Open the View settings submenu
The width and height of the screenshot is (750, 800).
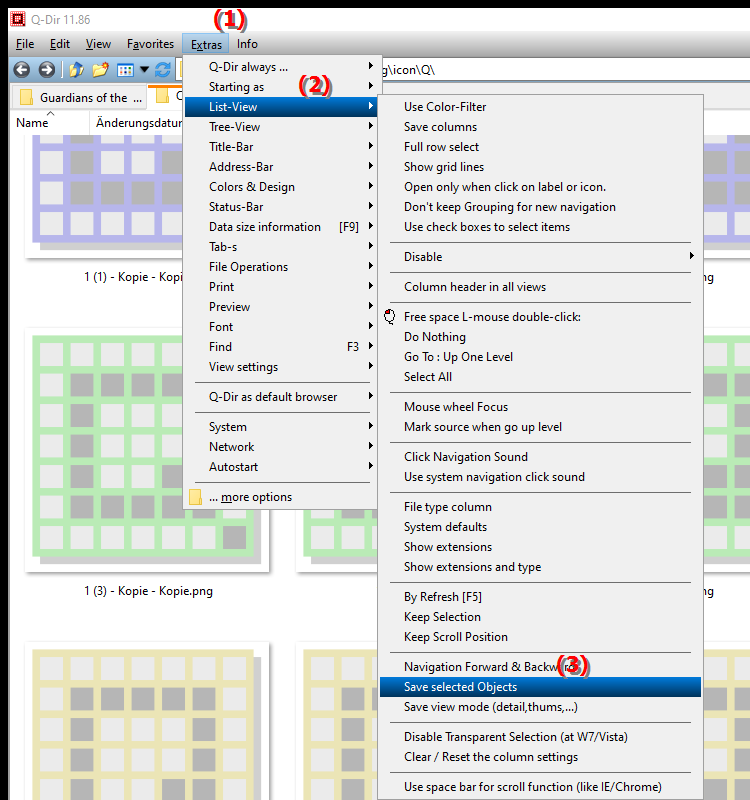pos(281,367)
